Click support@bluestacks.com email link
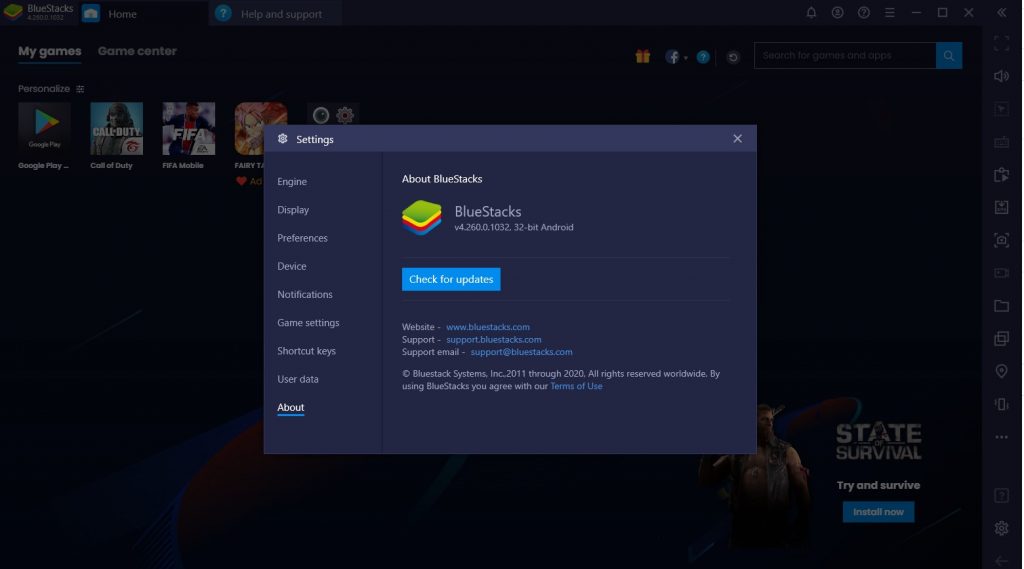This screenshot has height=569, width=1024. tap(521, 351)
